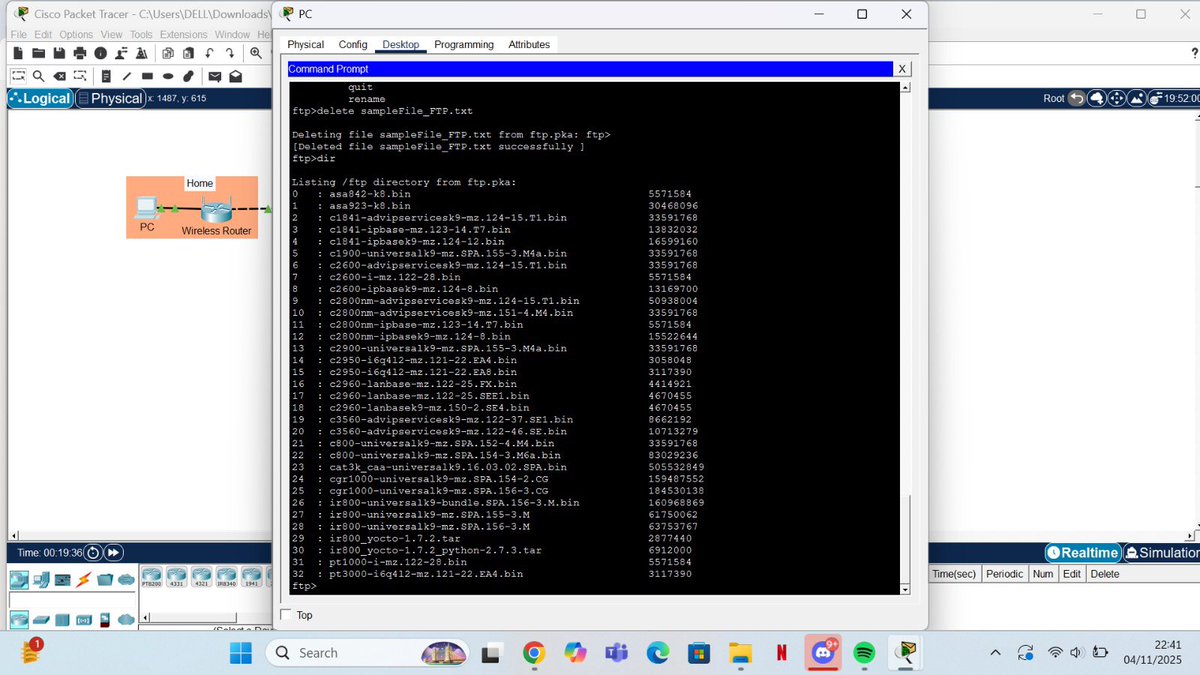
Task: Open the Tools menu
Action: [141, 34]
